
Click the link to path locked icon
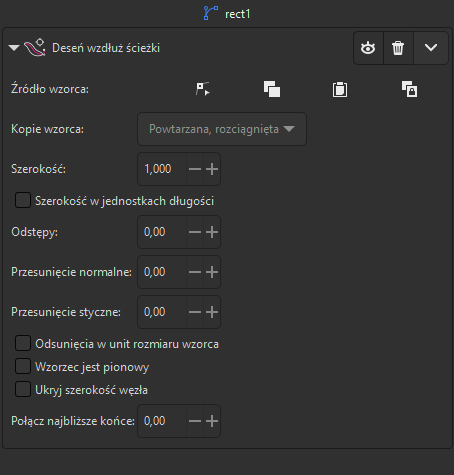pyautogui.click(x=409, y=89)
